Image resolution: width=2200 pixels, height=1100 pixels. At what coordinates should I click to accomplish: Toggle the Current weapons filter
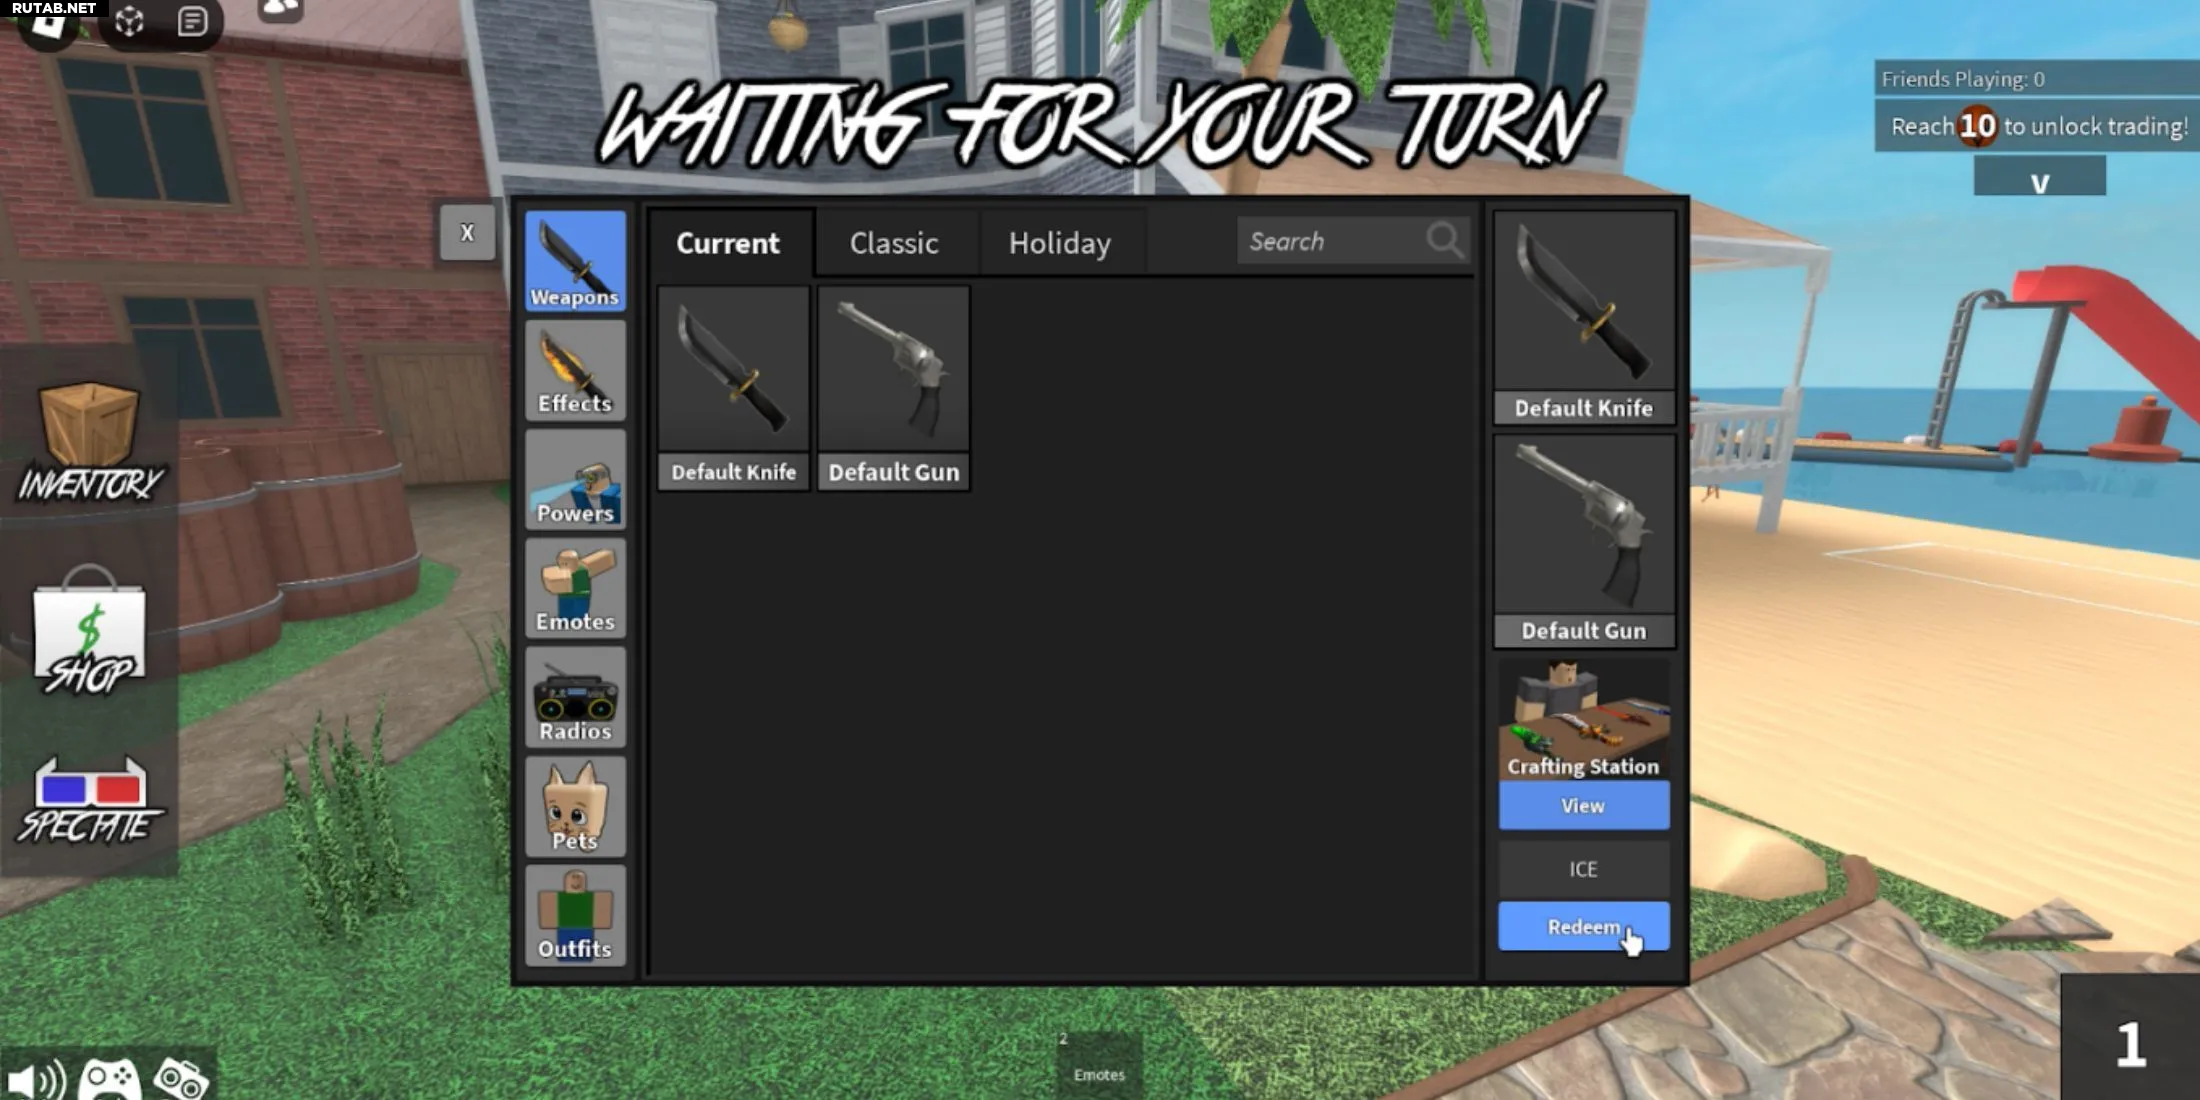pyautogui.click(x=728, y=241)
